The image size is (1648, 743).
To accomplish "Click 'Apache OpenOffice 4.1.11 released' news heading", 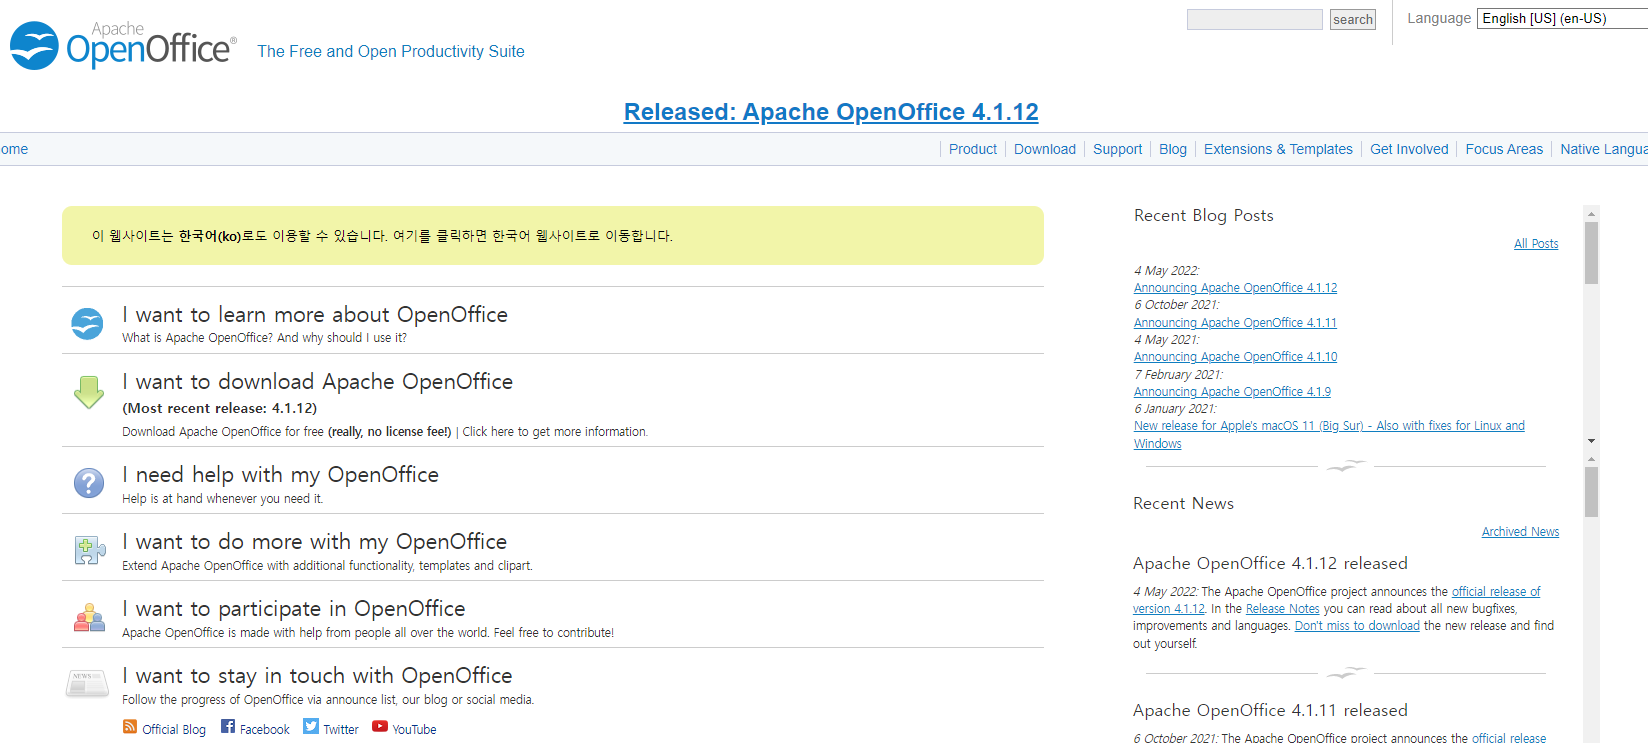I will click(x=1270, y=711).
